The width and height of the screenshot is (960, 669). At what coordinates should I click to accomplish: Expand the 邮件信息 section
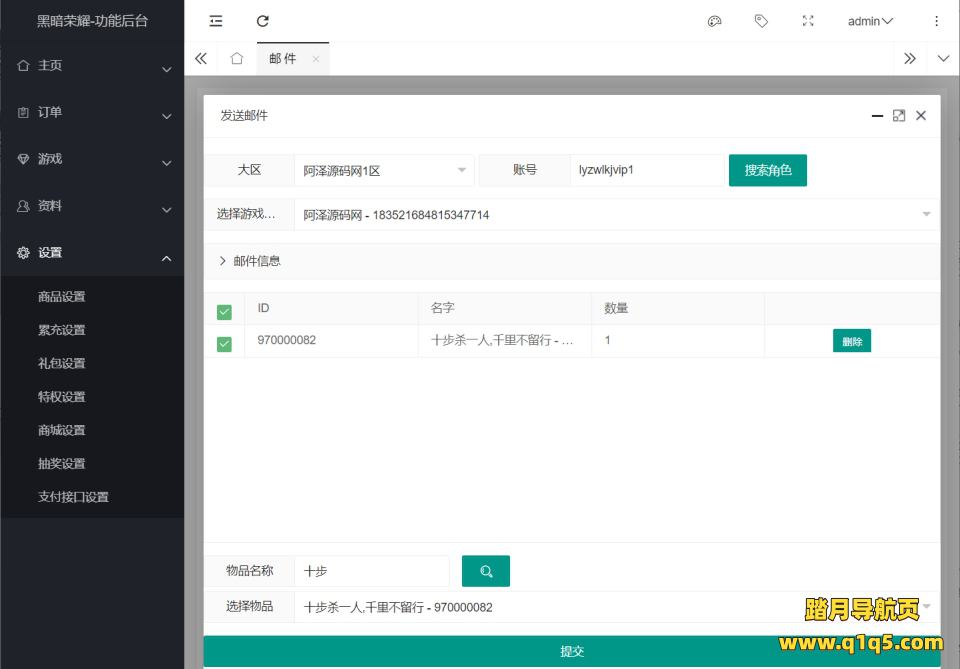click(x=250, y=261)
